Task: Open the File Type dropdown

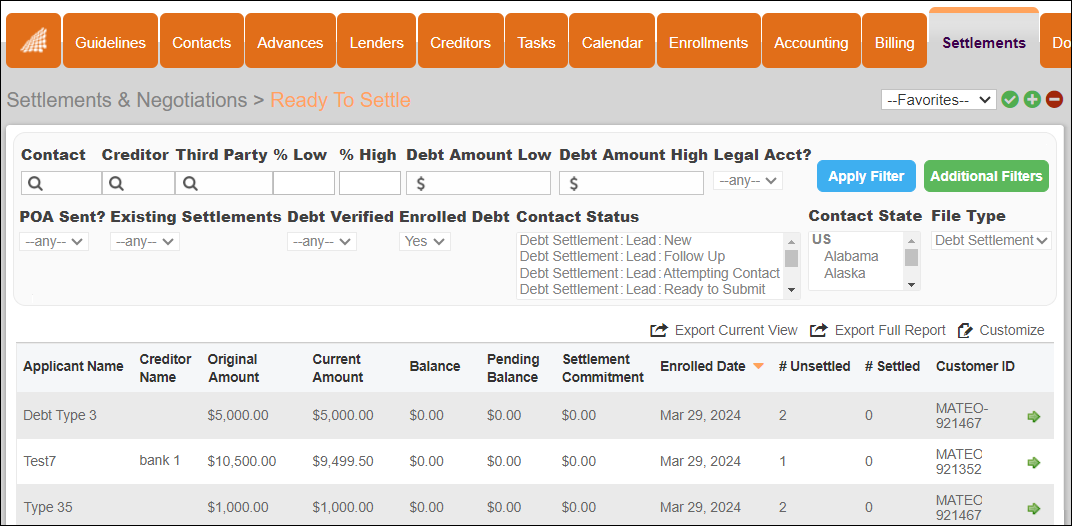Action: (x=991, y=240)
